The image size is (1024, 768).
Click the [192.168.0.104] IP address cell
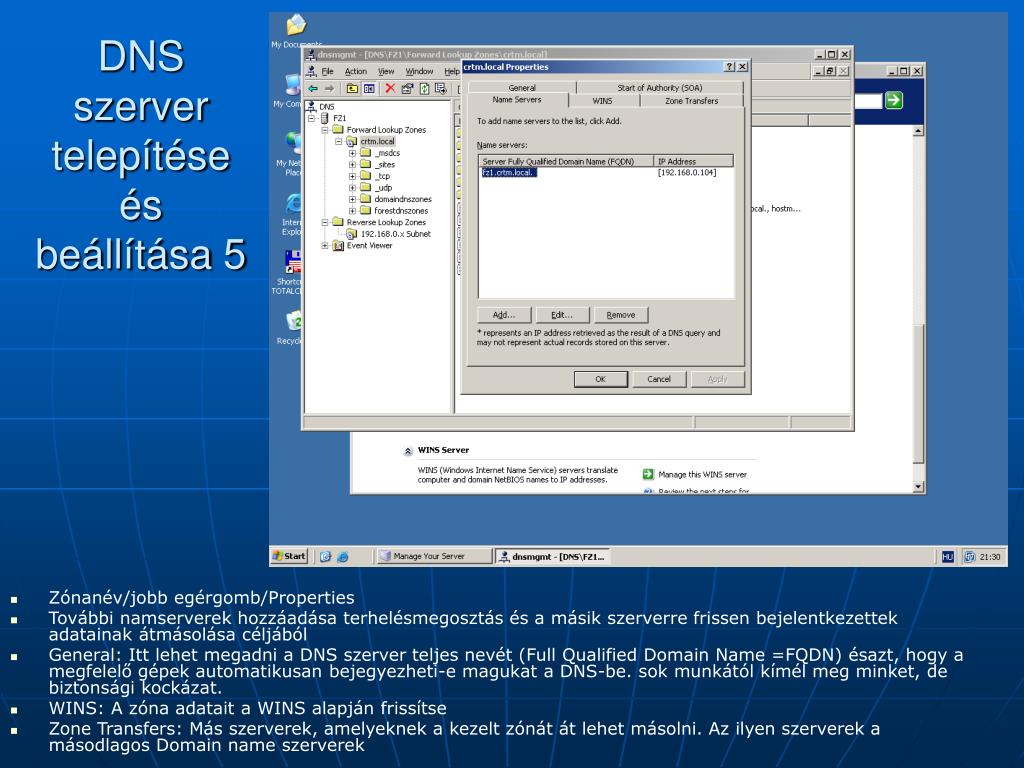click(686, 172)
